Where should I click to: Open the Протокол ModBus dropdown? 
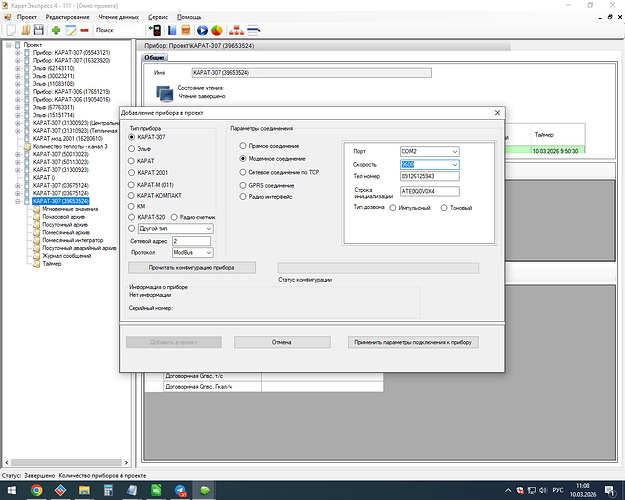tap(206, 253)
